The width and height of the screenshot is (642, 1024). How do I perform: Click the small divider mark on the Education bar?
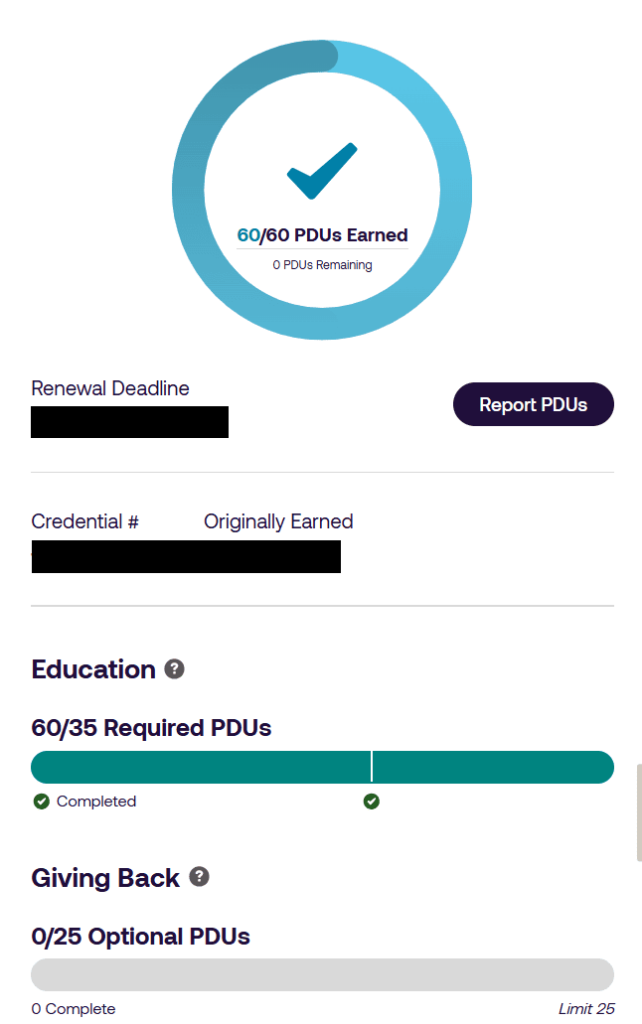(371, 766)
